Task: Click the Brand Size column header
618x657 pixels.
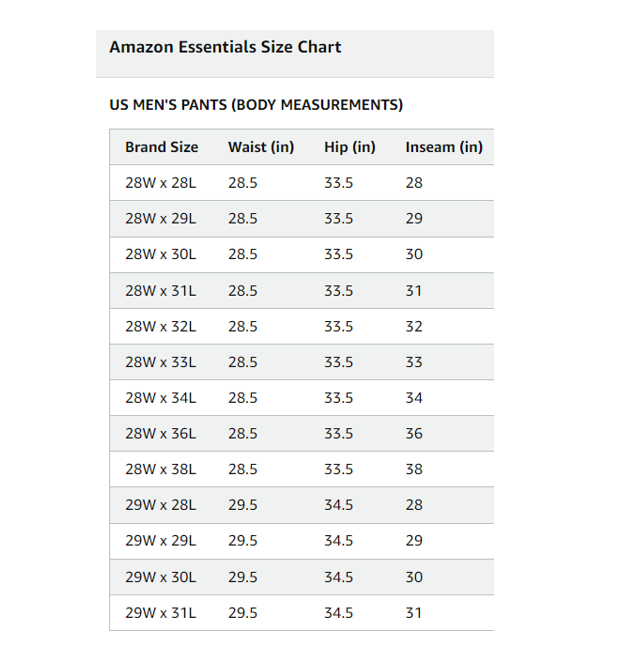Action: point(161,147)
